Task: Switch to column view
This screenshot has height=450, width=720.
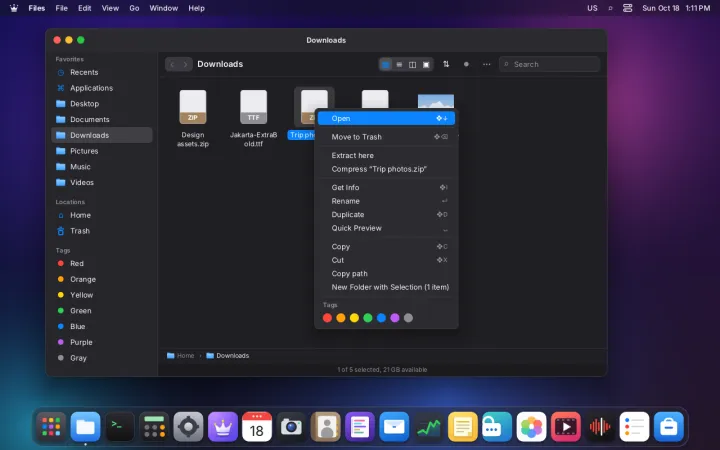Action: coord(412,65)
